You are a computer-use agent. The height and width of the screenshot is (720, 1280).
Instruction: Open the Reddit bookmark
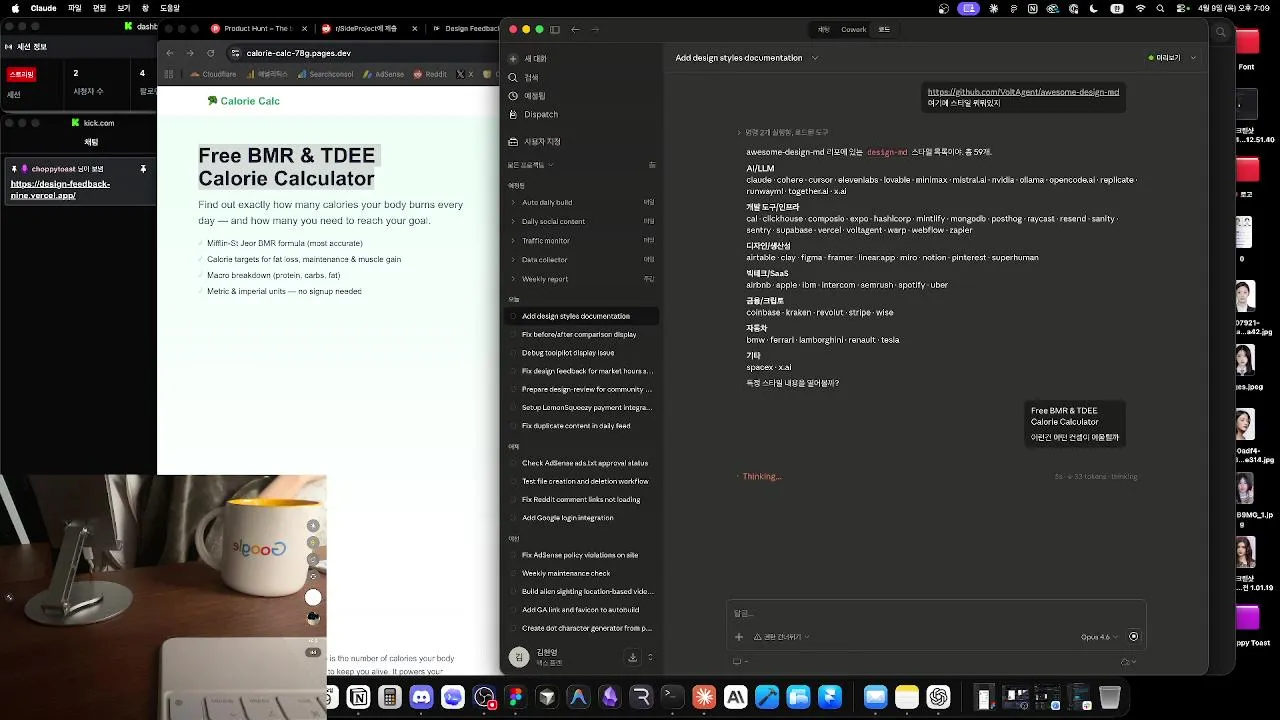430,74
